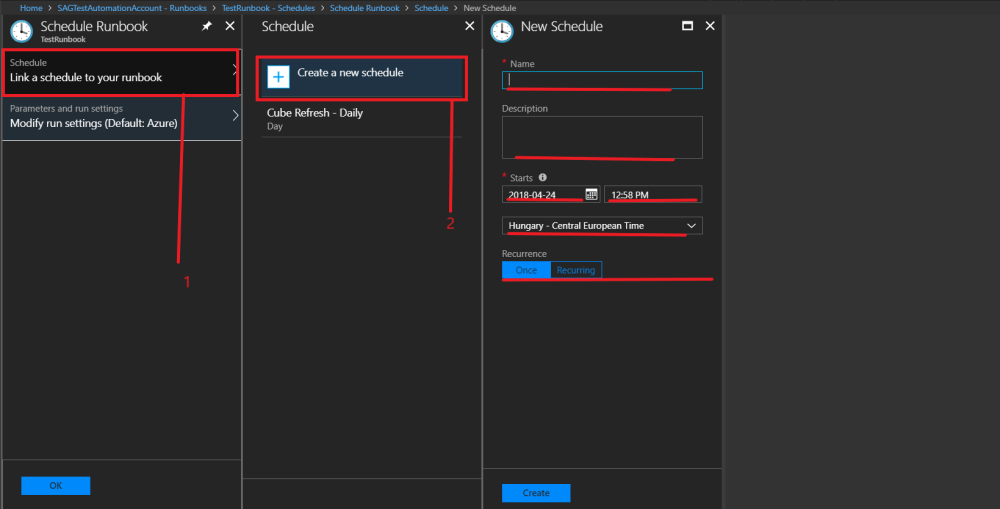Show the Starts info tooltip icon
The width and height of the screenshot is (1000, 509).
543,177
